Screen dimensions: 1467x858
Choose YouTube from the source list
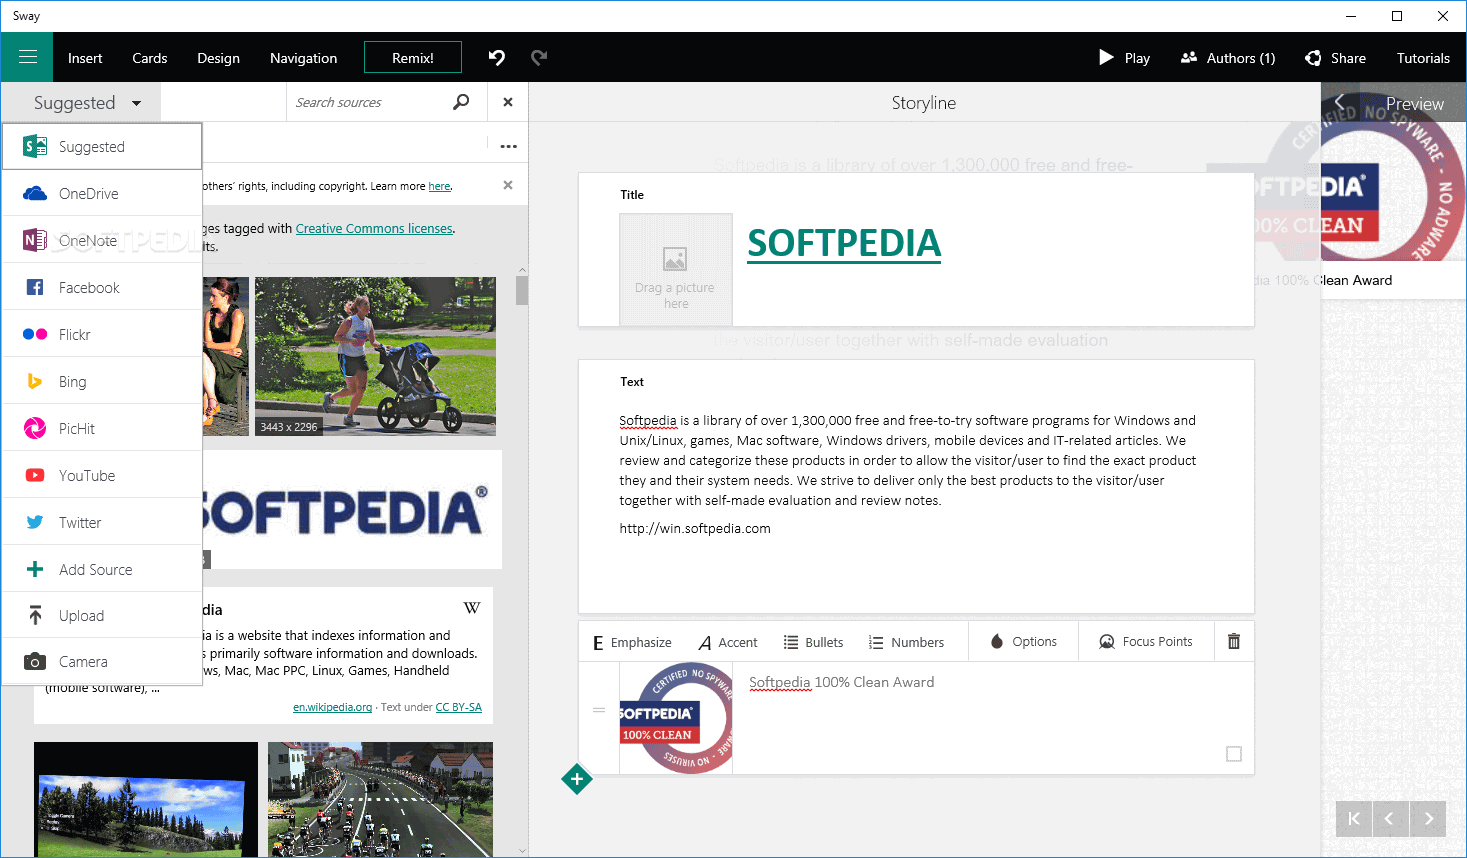(x=102, y=475)
